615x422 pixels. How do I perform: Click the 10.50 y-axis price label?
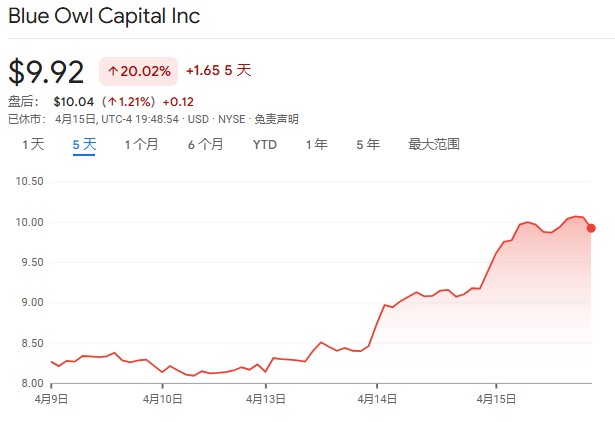(30, 181)
